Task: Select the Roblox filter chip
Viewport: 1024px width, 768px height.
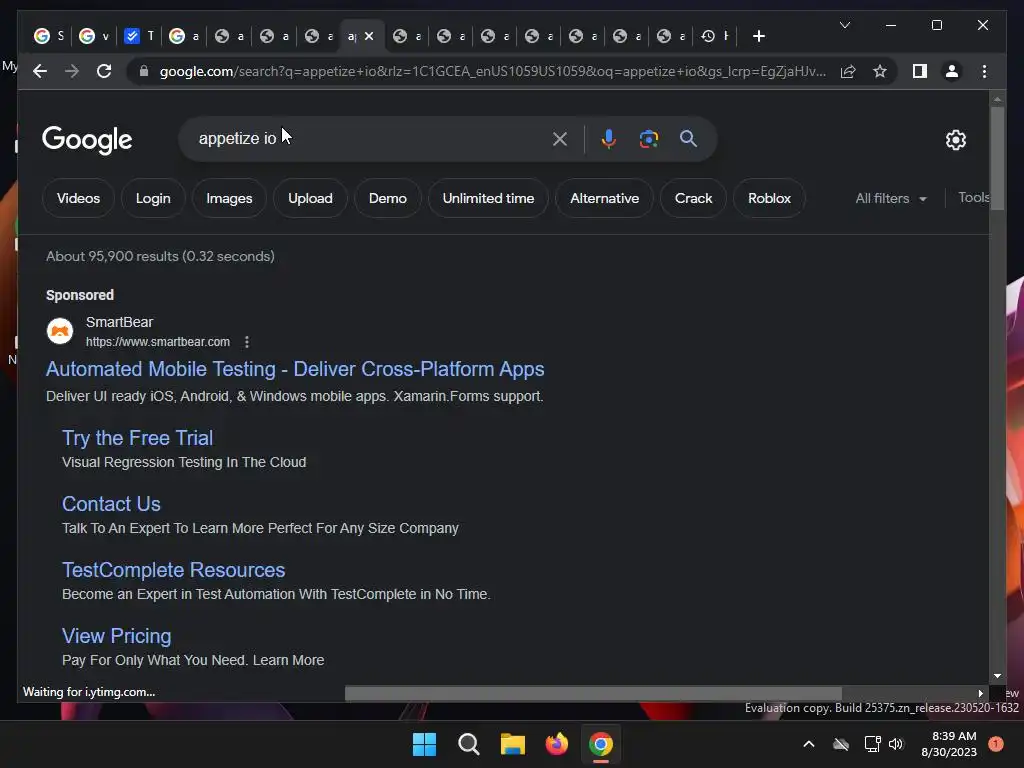Action: pos(769,198)
